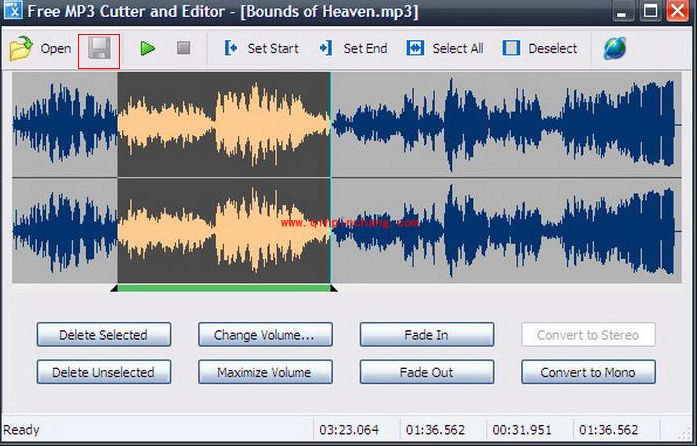Image resolution: width=699 pixels, height=446 pixels.
Task: Apply Fade Out to selection
Action: 427,372
